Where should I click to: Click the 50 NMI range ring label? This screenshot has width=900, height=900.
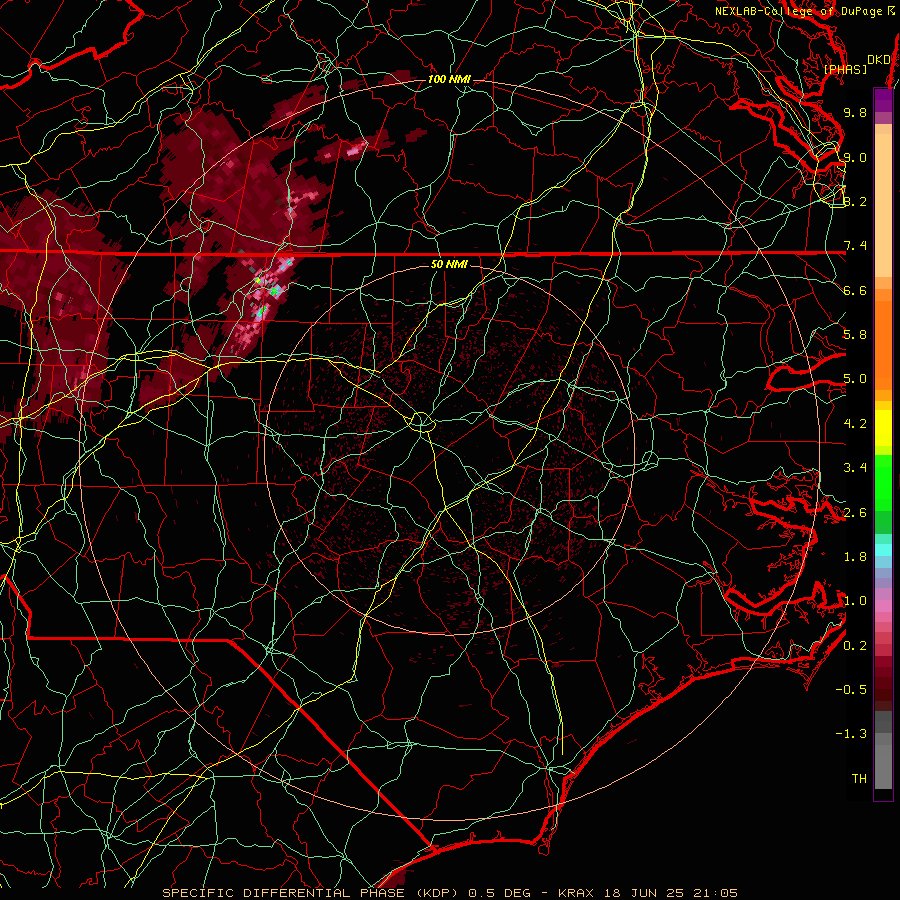(449, 264)
